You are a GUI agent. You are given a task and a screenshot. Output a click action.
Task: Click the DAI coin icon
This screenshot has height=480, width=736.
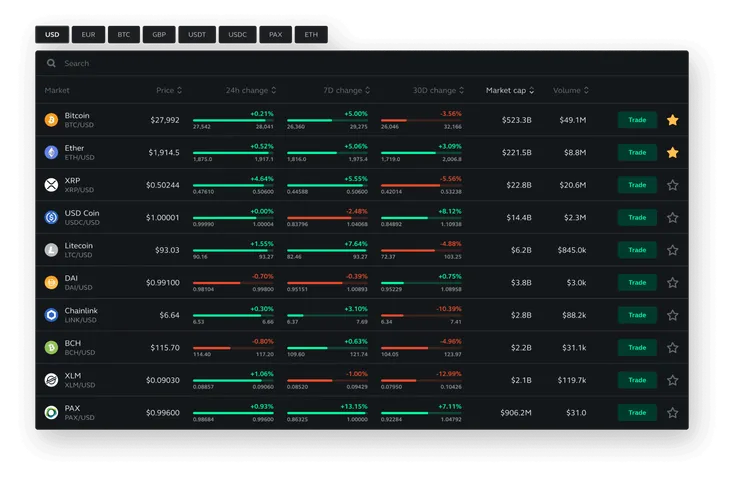(51, 282)
